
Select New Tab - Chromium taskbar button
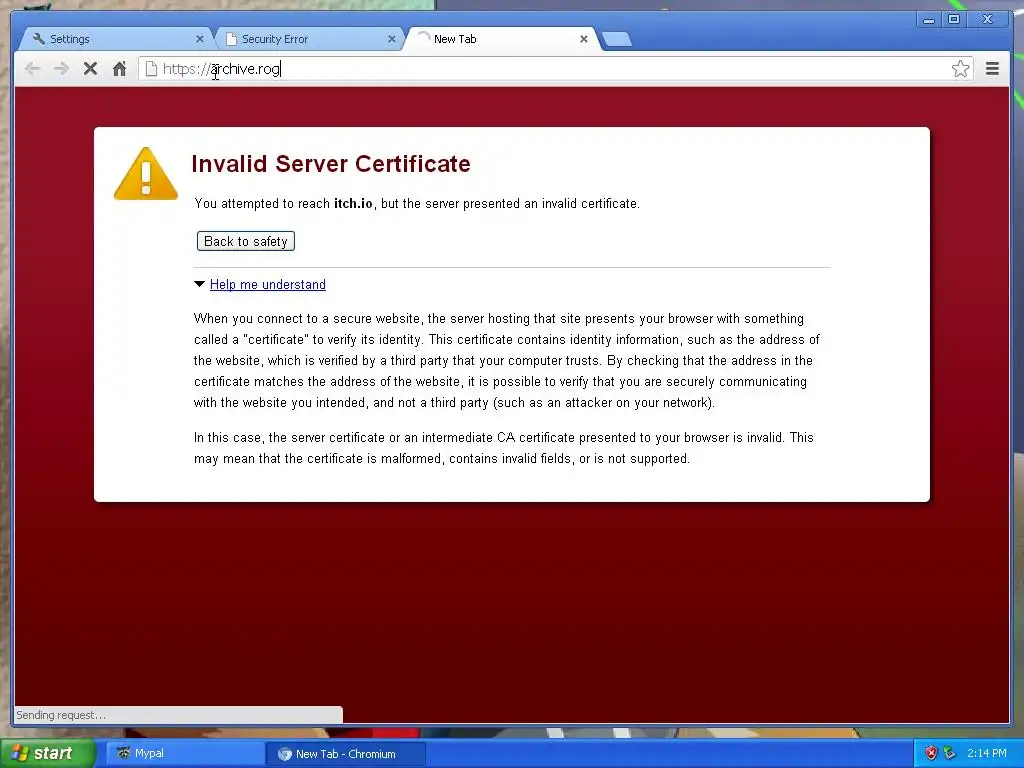pyautogui.click(x=345, y=754)
